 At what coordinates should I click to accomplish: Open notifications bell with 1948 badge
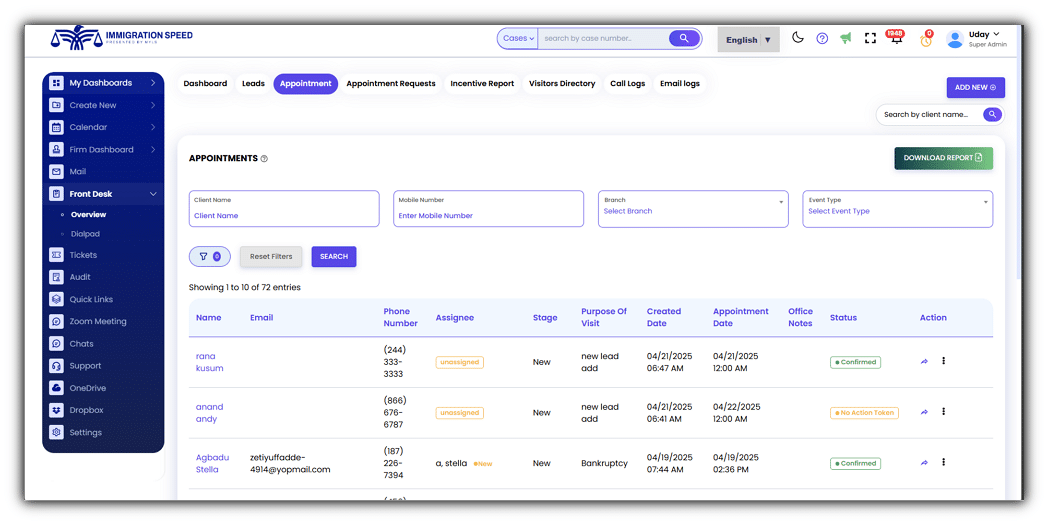tap(895, 37)
